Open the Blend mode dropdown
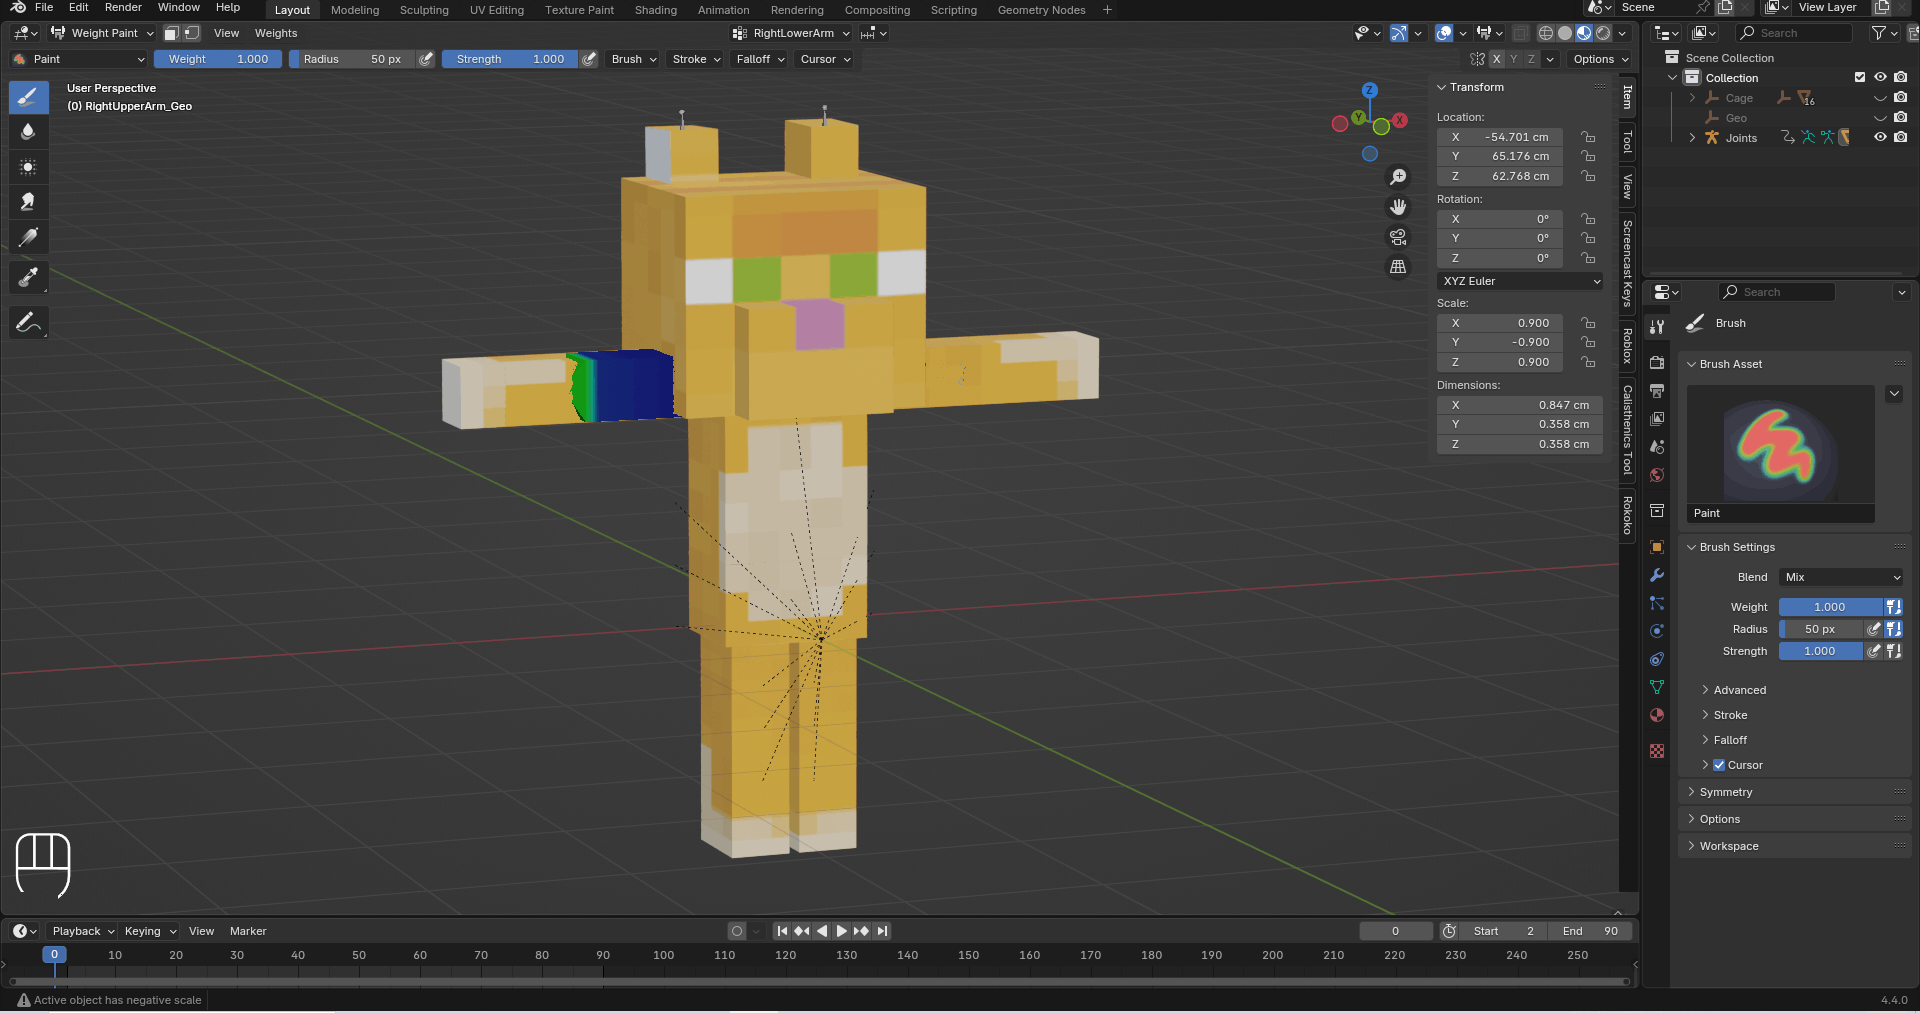This screenshot has height=1013, width=1920. [1841, 577]
